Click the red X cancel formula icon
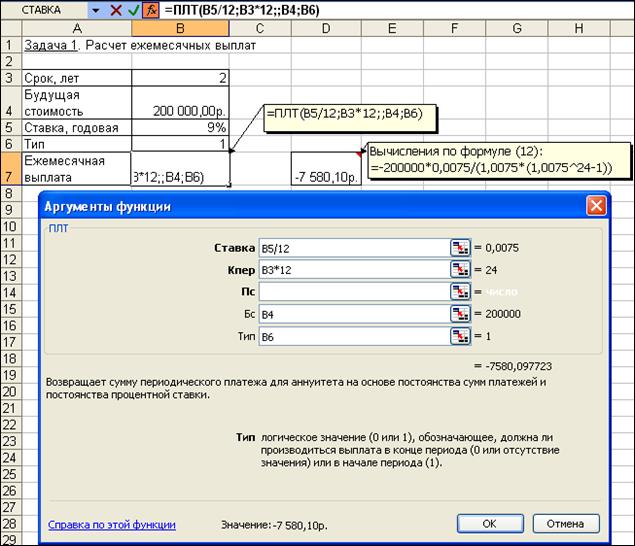Screen dimensions: 635x546 [115, 9]
